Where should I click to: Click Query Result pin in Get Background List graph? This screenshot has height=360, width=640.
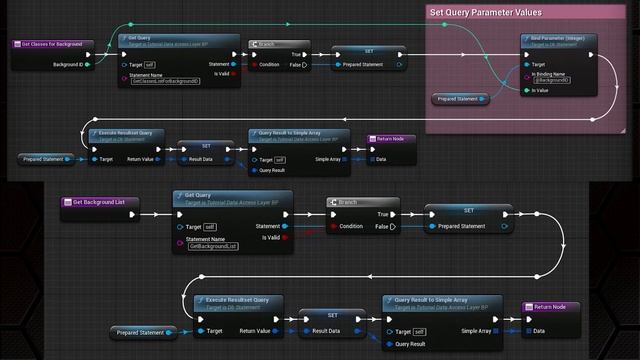point(389,344)
